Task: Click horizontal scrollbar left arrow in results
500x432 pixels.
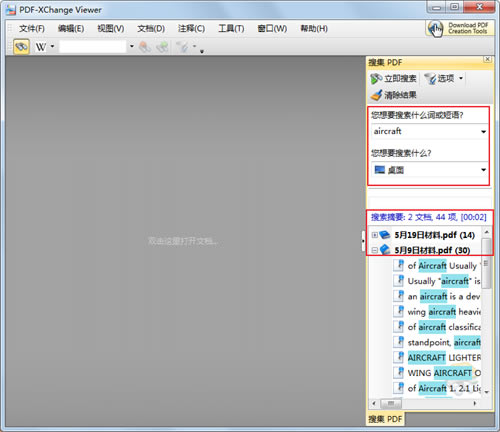Action: click(374, 404)
